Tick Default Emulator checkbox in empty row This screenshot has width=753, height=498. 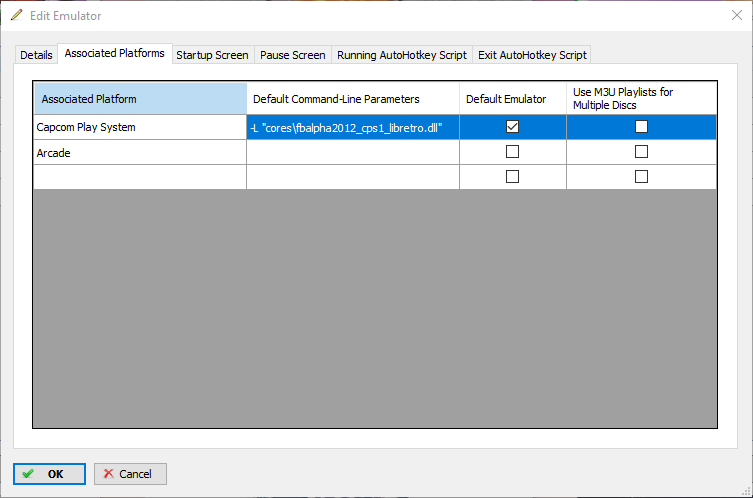coord(513,177)
